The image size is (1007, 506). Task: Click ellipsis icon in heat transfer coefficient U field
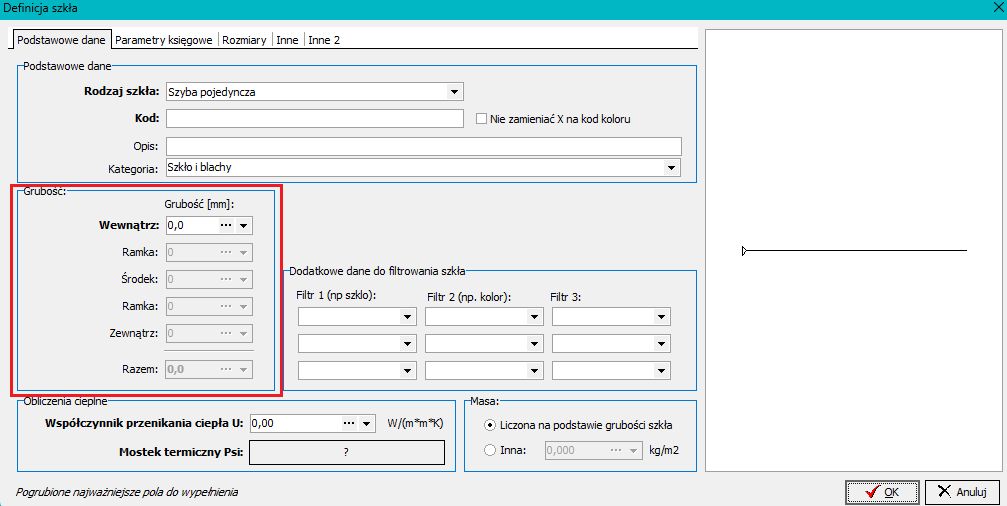point(349,423)
